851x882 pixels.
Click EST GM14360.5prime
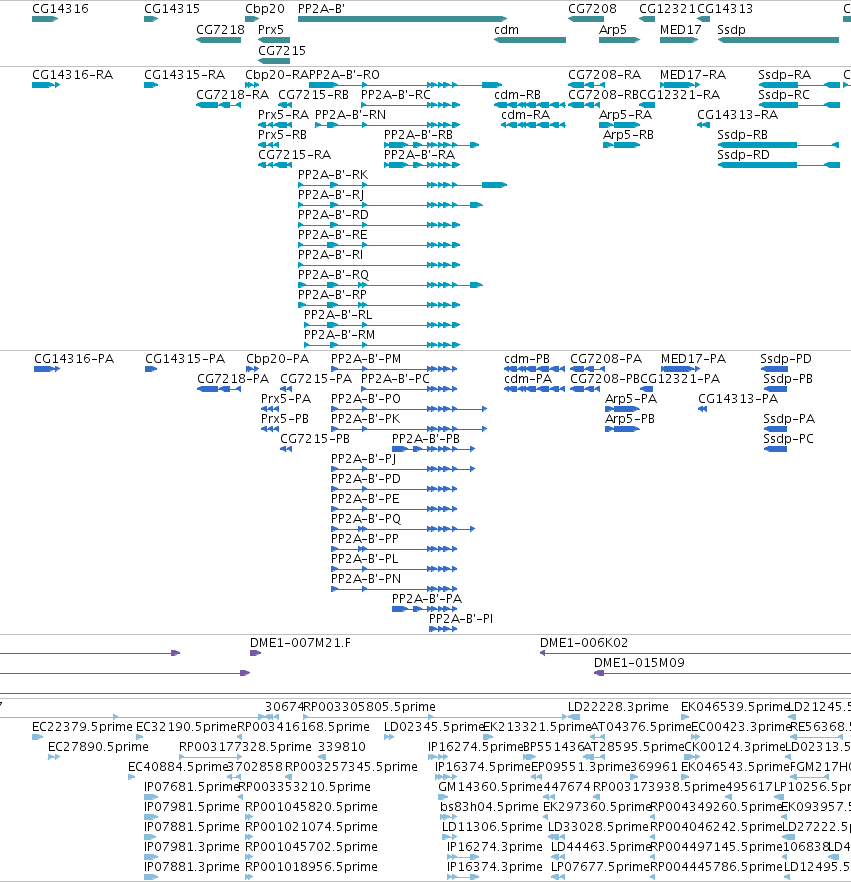click(x=488, y=787)
